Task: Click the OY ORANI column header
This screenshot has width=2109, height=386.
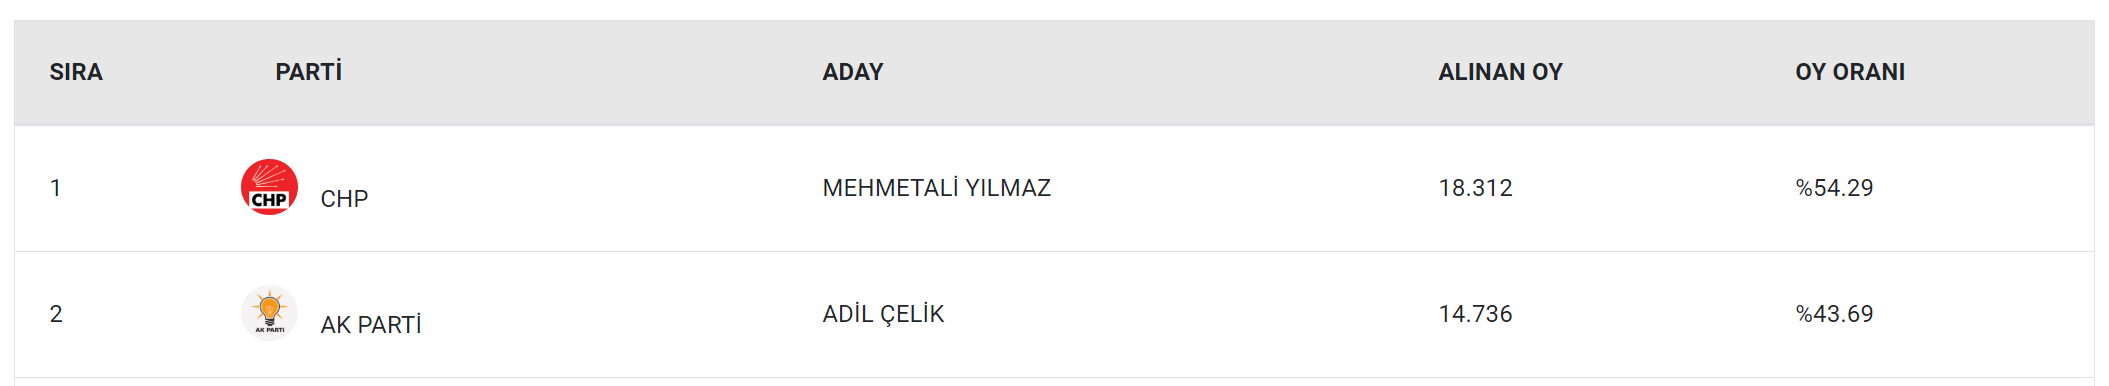Action: 1850,72
